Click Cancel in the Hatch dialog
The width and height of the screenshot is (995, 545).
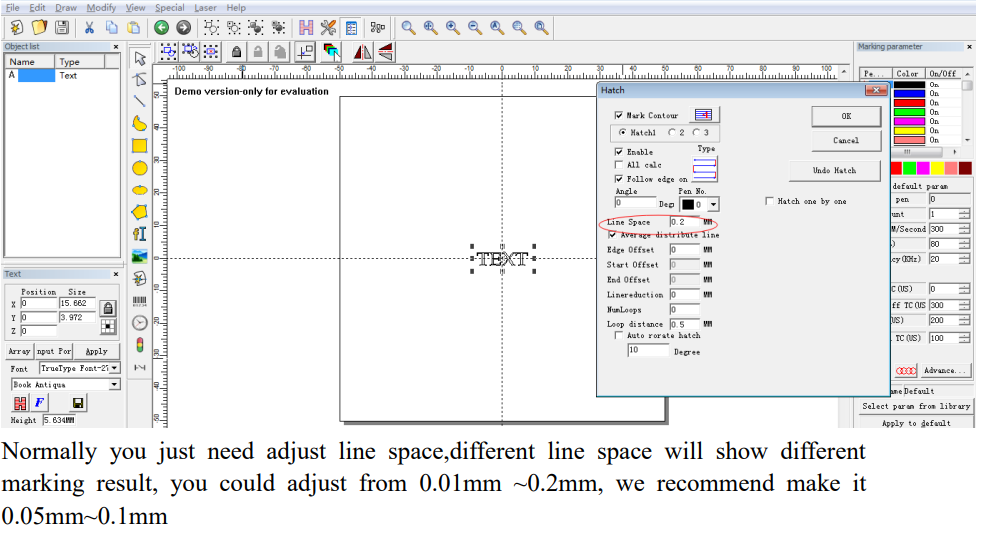(x=846, y=140)
